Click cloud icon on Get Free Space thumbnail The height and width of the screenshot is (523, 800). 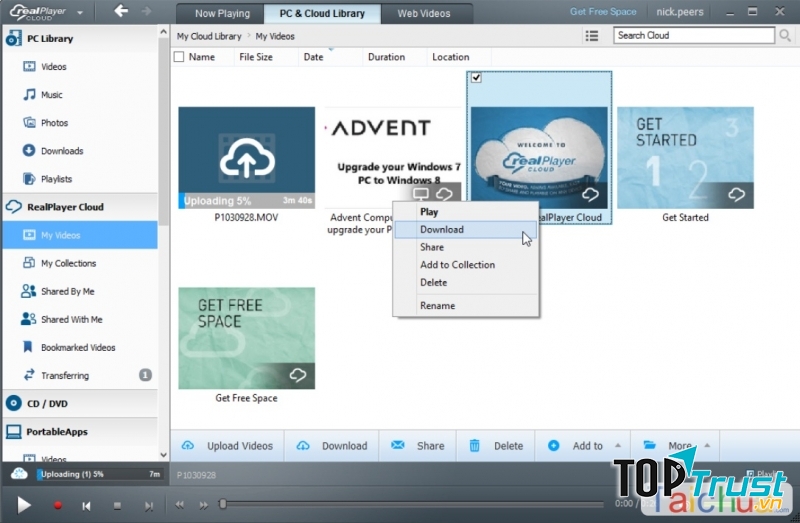[298, 376]
